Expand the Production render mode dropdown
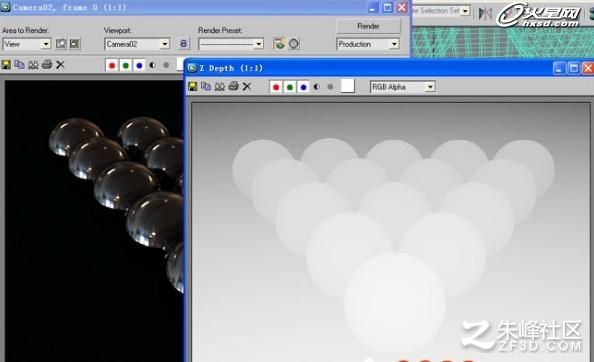 [x=368, y=44]
